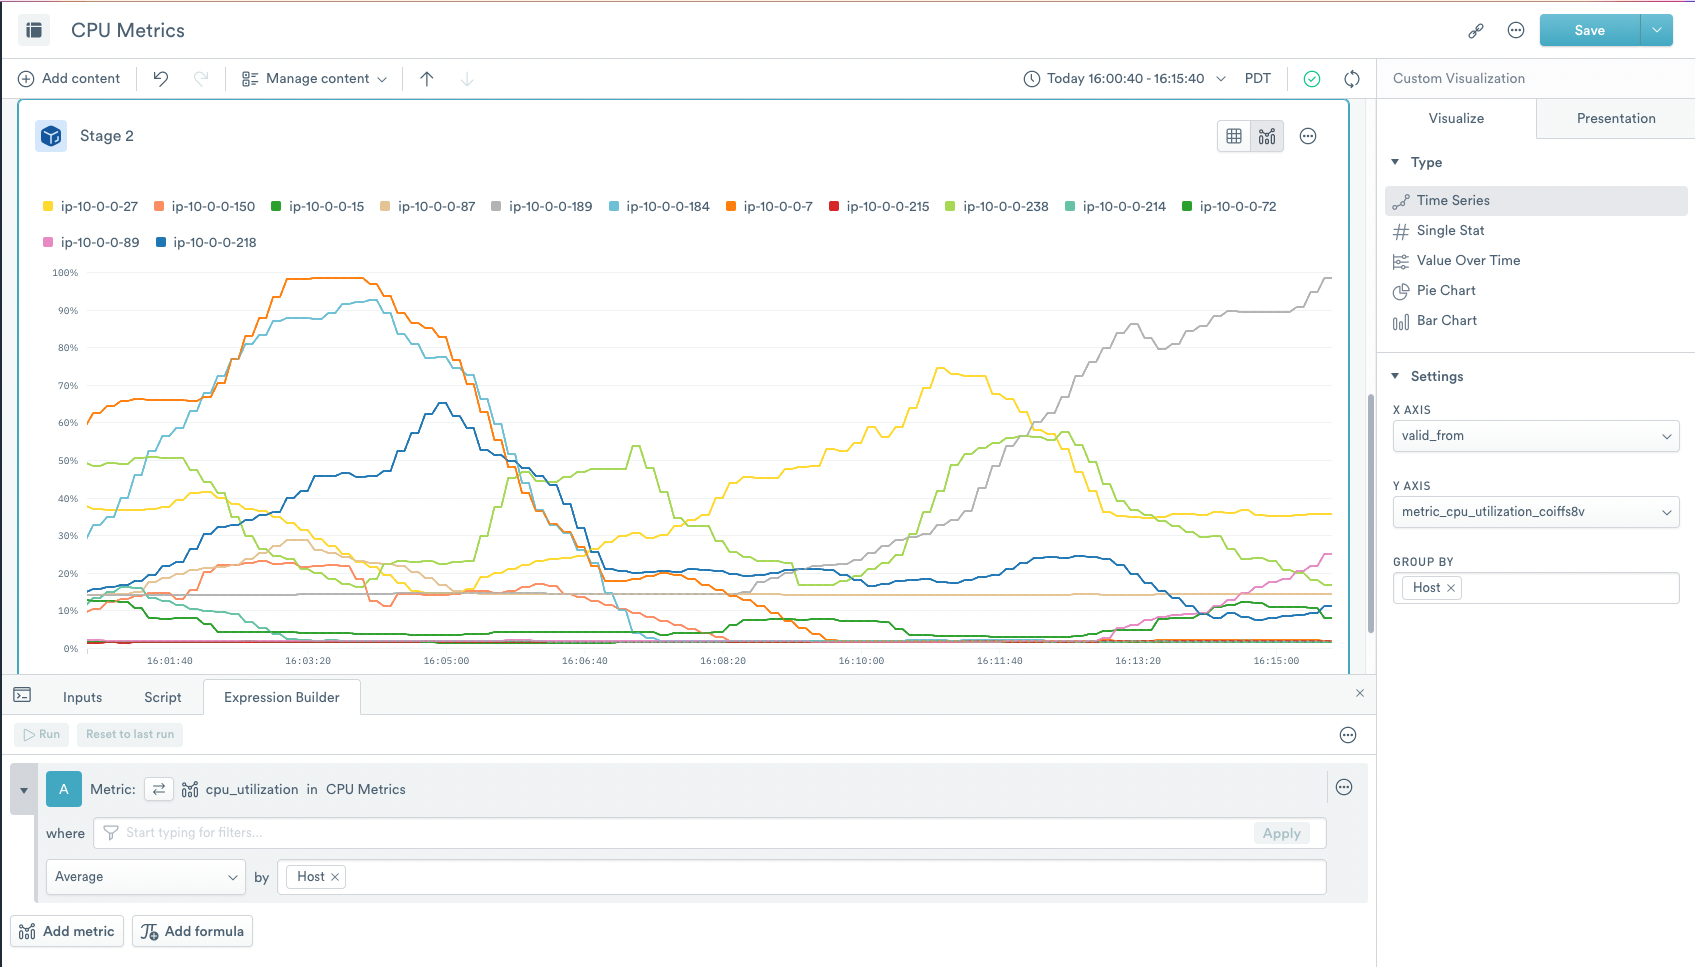Click the where filter input field
The width and height of the screenshot is (1695, 967).
click(x=710, y=833)
